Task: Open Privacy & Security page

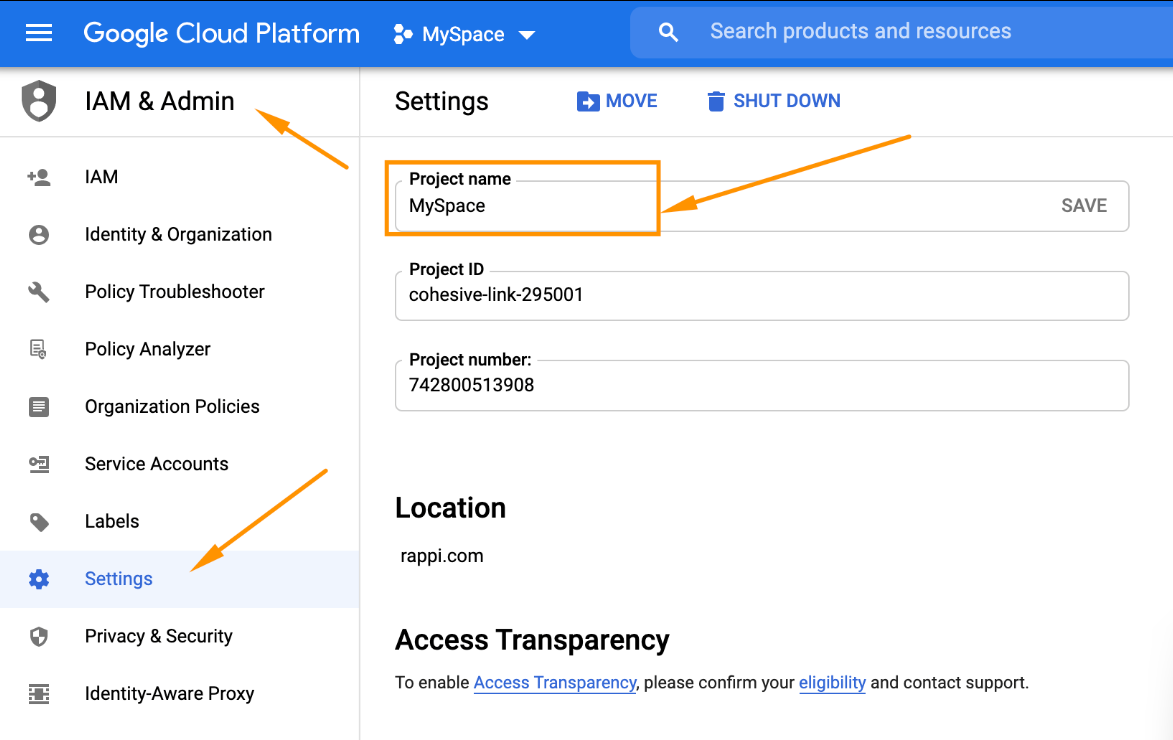Action: pyautogui.click(x=158, y=636)
